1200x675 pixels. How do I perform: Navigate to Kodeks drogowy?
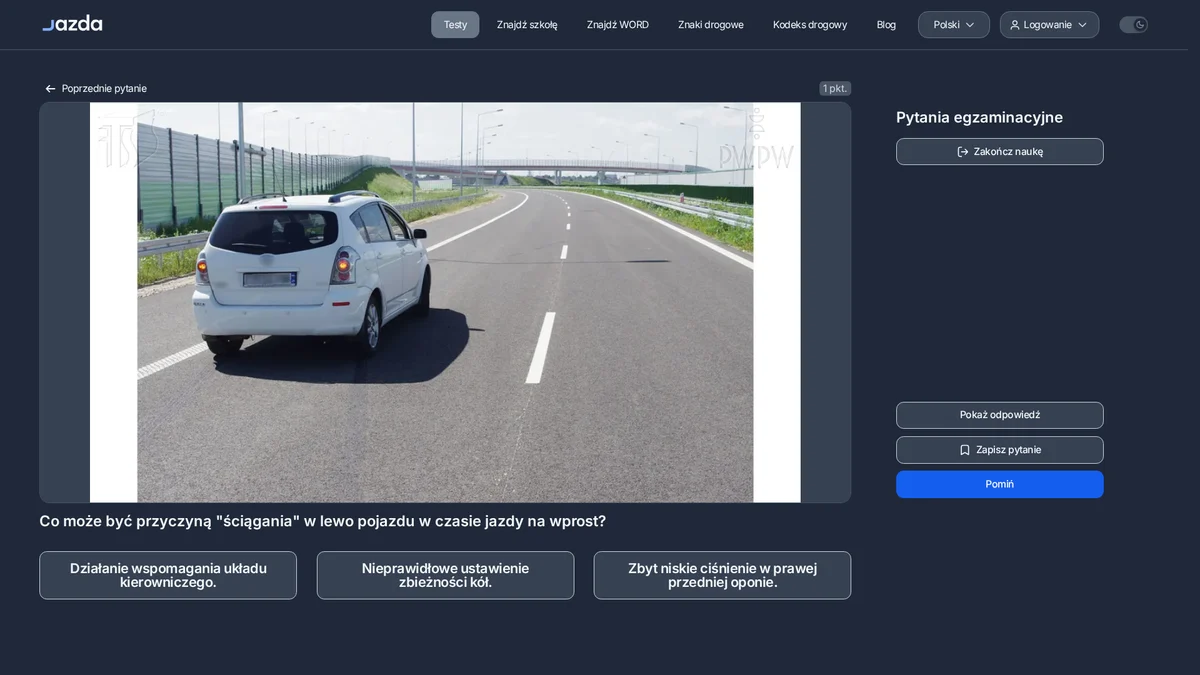810,25
